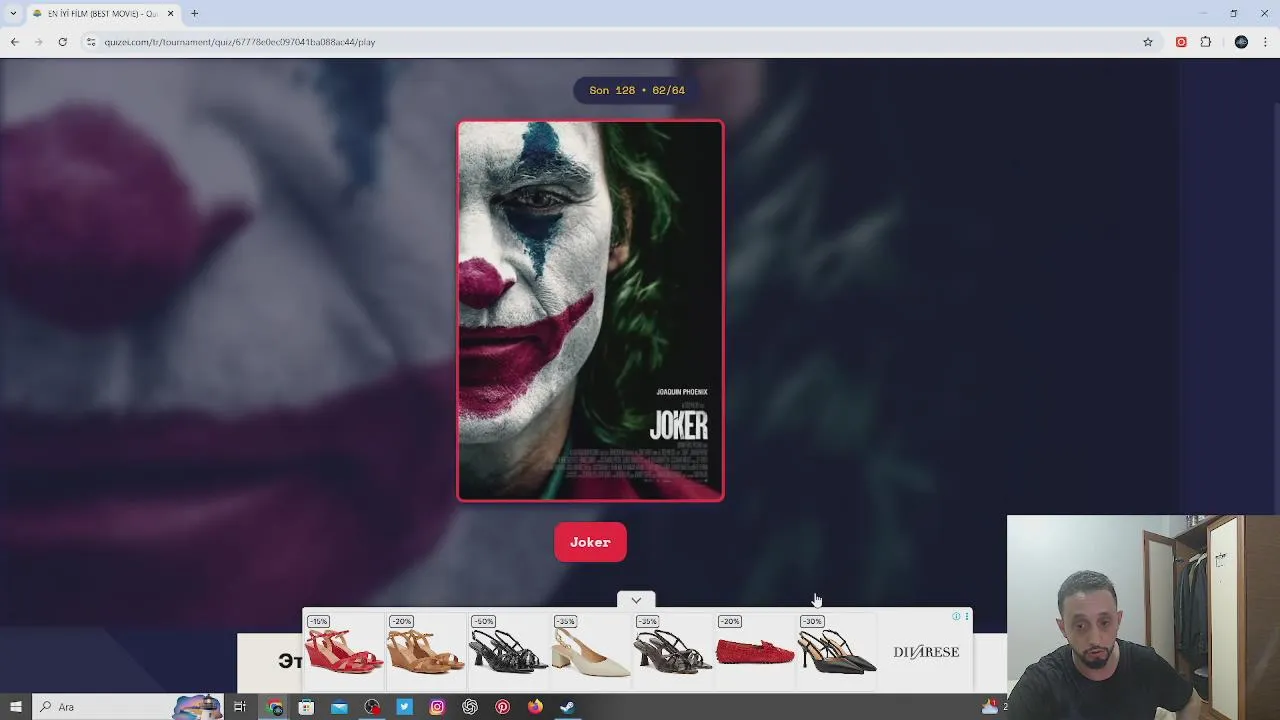Screen dimensions: 1280x720
Task: Open the Chrome profile avatar
Action: click(x=1241, y=42)
